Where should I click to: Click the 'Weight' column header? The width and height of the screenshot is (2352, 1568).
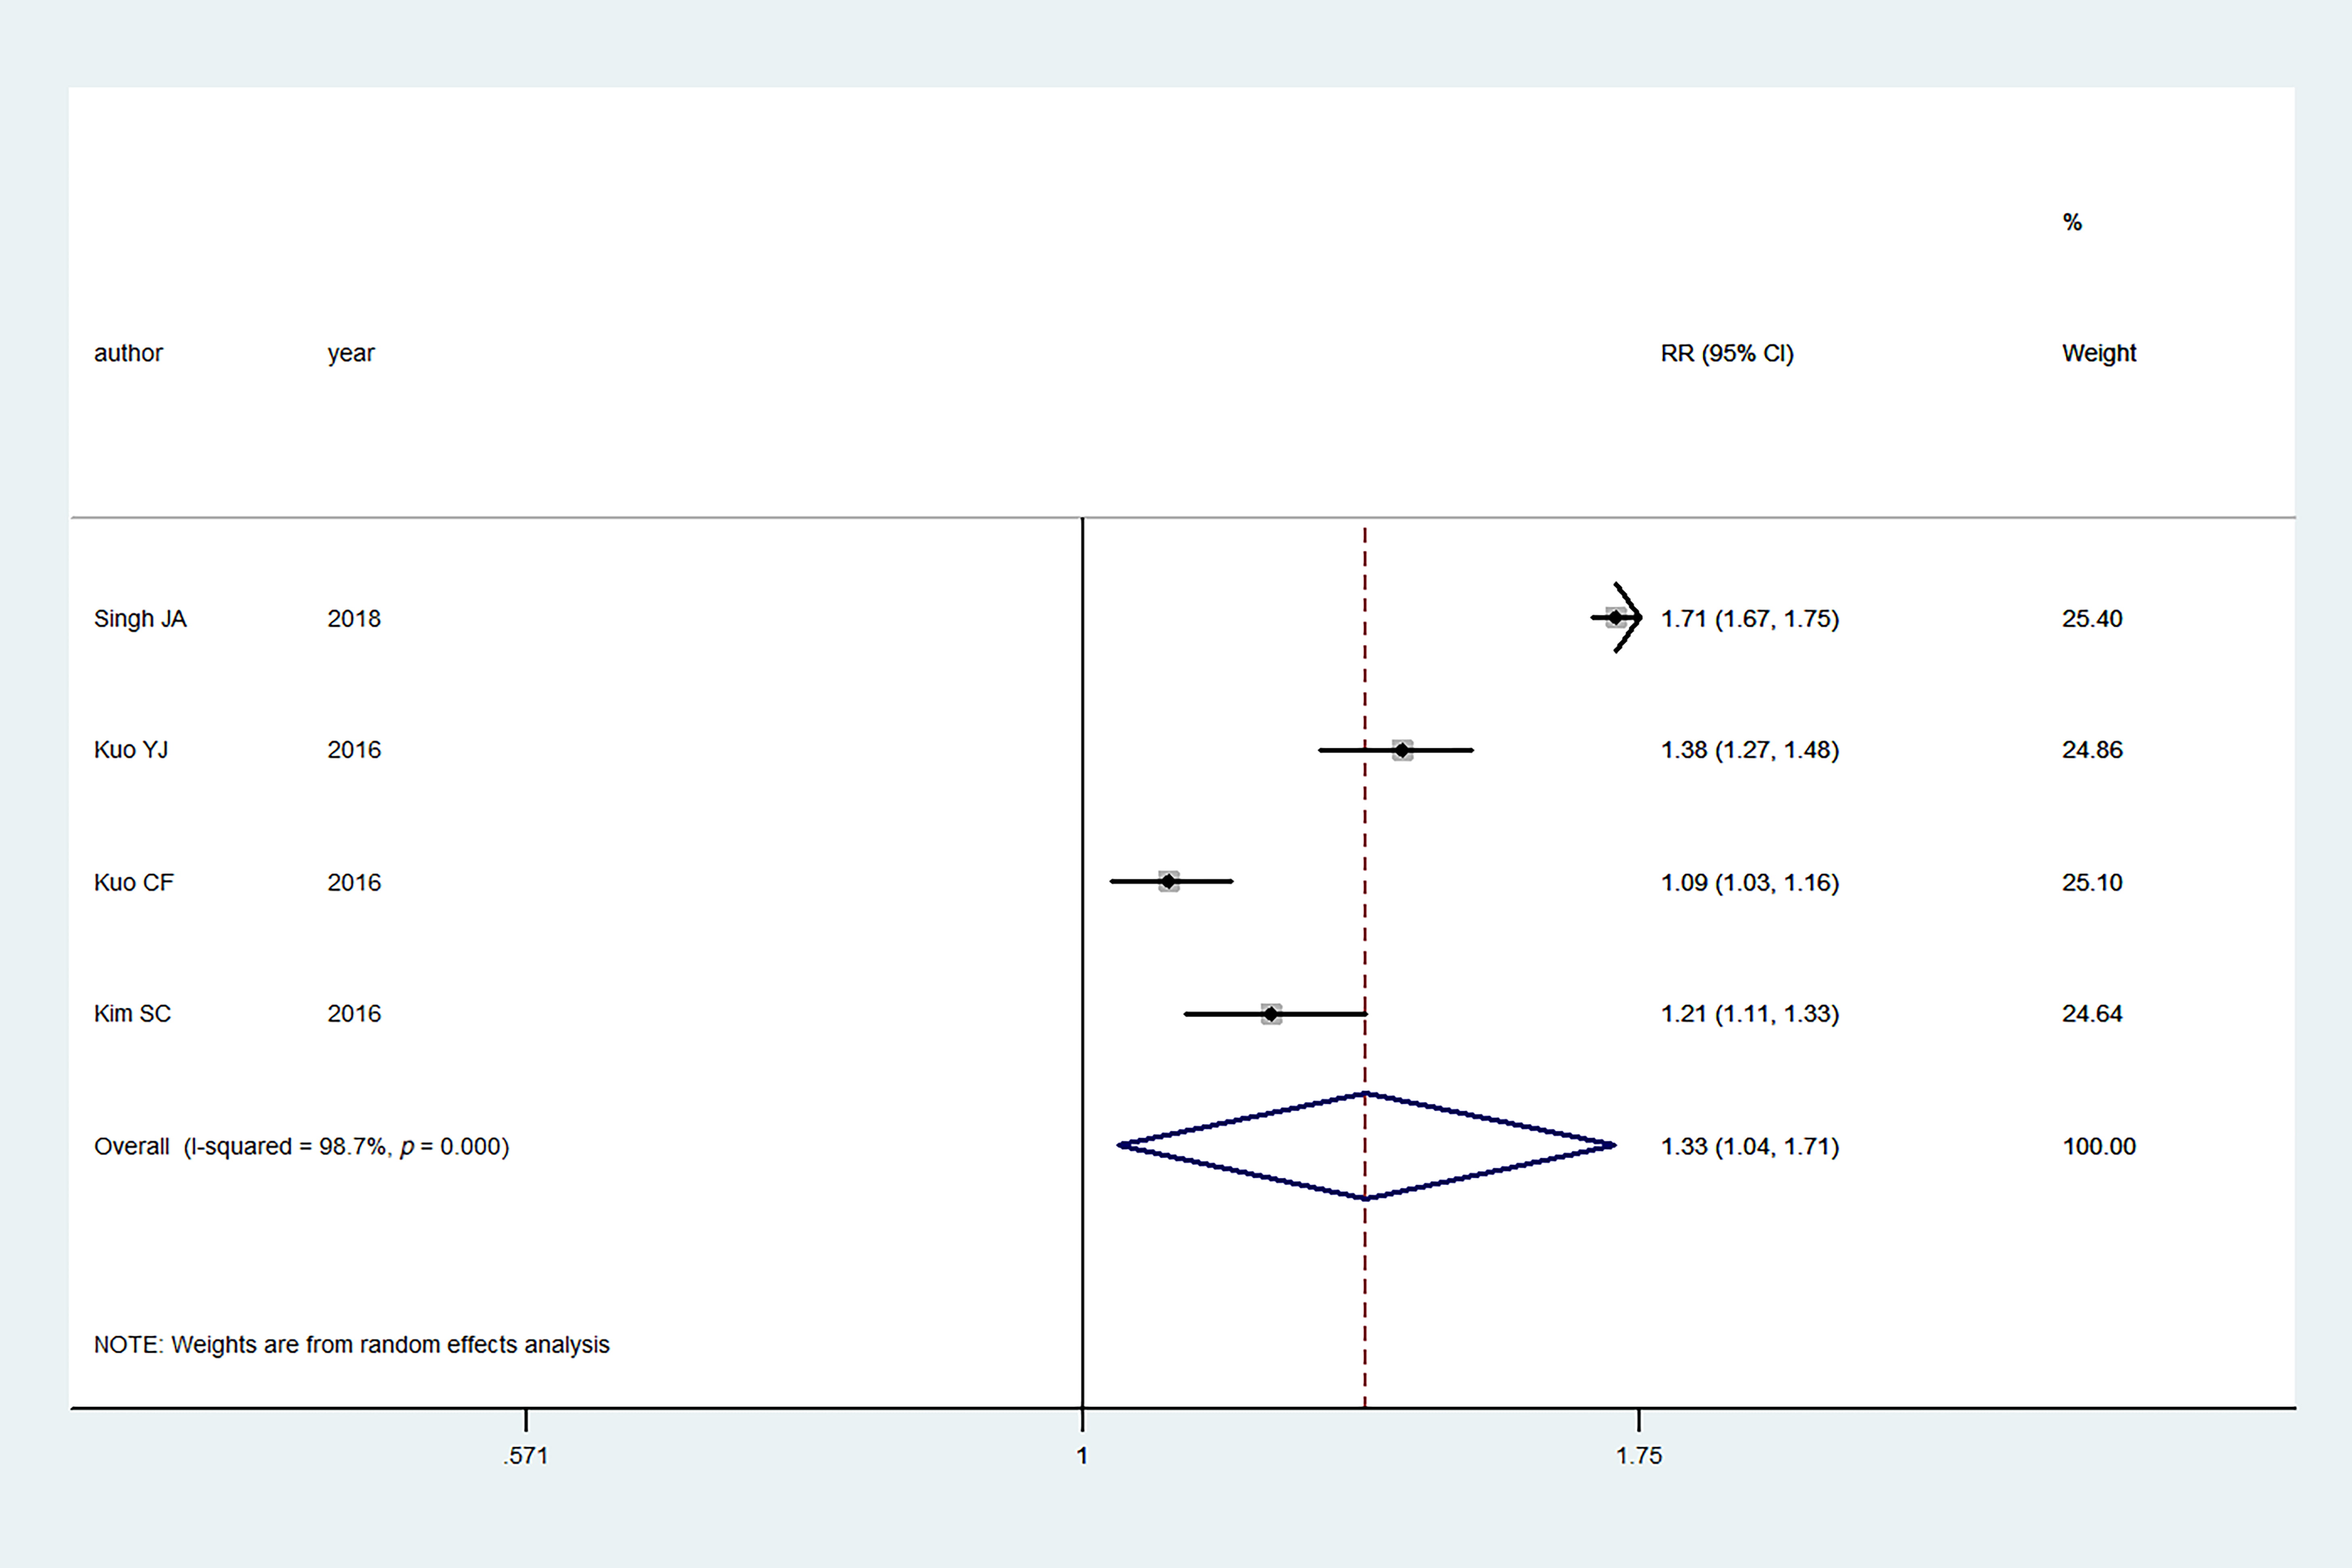pos(2098,353)
